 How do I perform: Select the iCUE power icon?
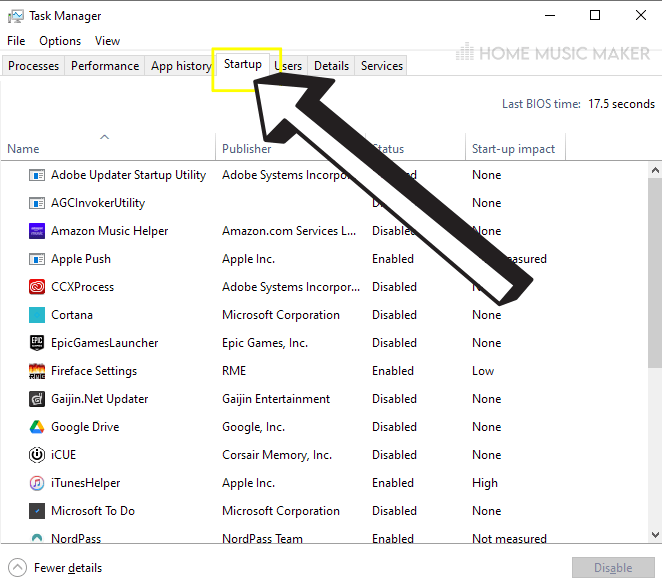(x=37, y=455)
